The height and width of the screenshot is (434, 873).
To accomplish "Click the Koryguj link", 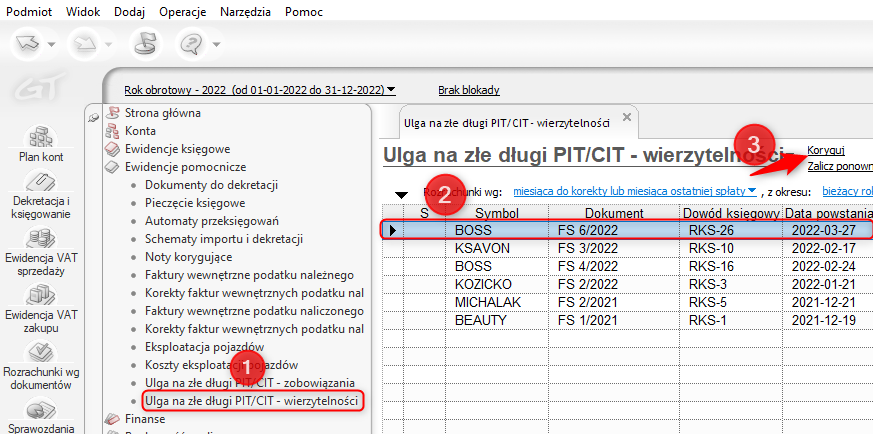I will 826,150.
